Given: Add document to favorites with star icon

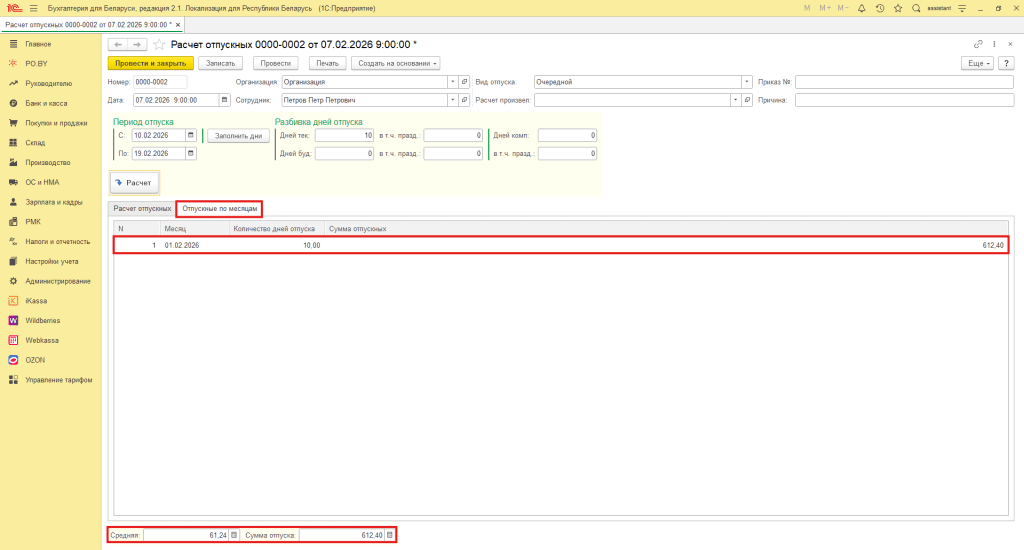Looking at the screenshot, I should (159, 45).
